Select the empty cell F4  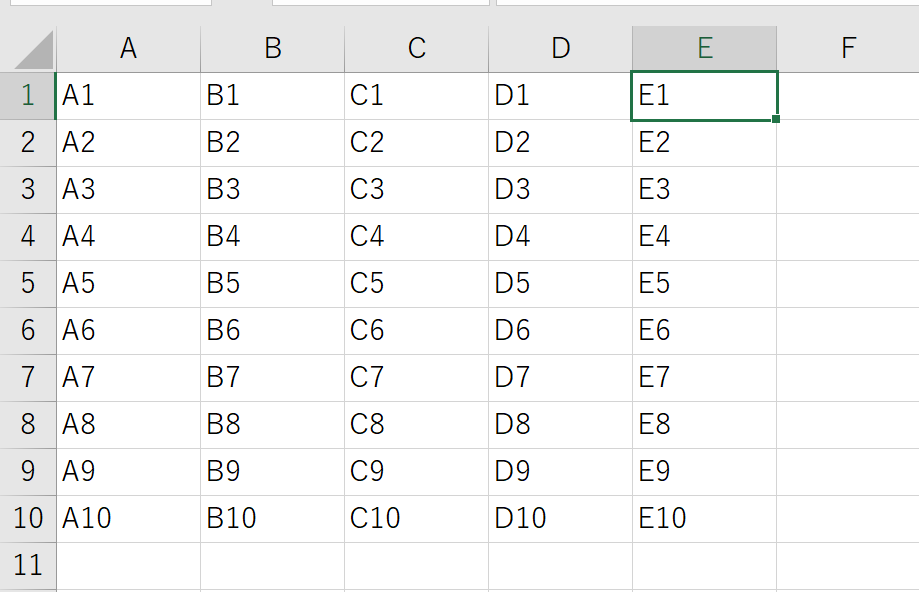pos(848,237)
